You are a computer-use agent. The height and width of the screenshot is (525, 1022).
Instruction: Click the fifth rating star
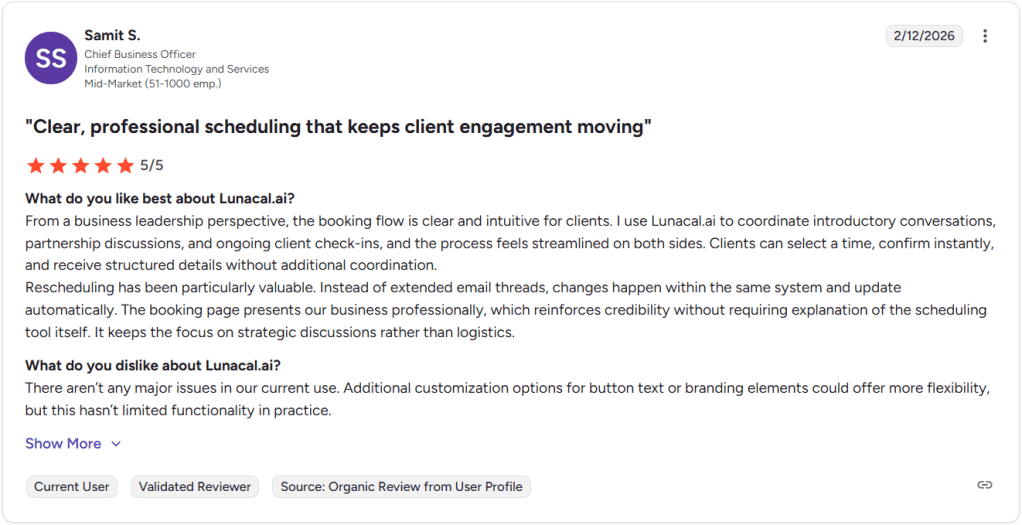click(x=124, y=166)
